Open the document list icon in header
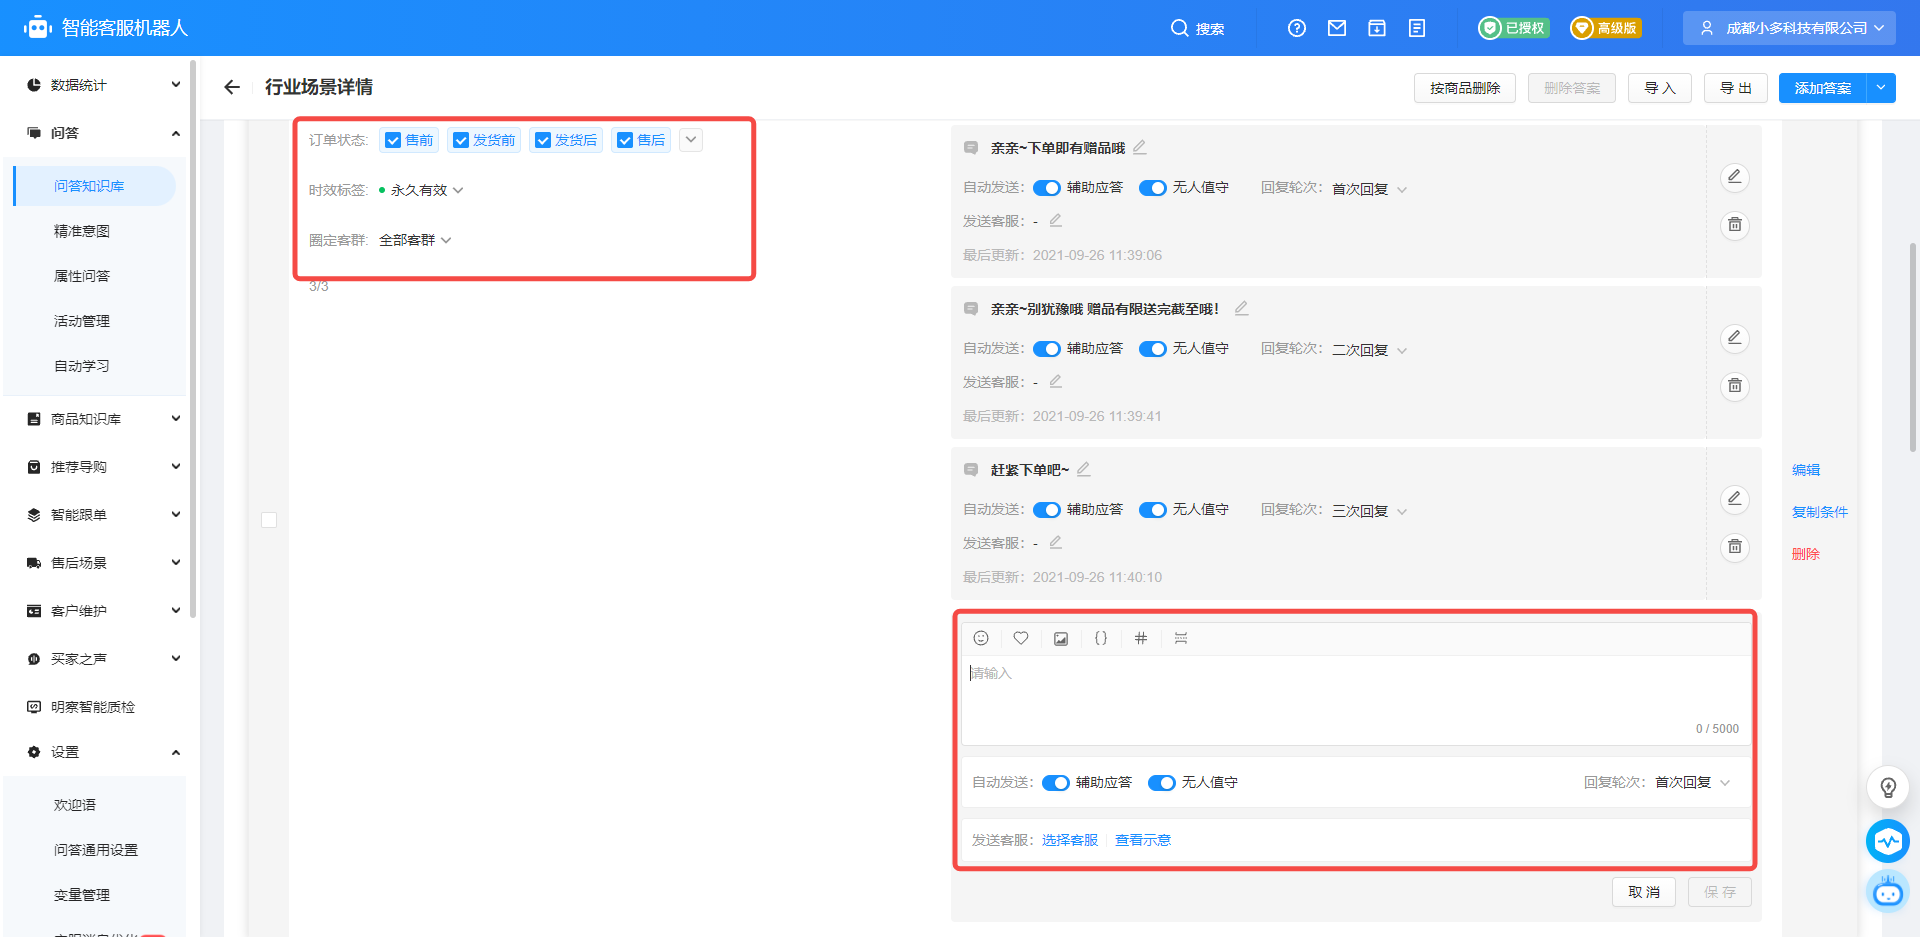This screenshot has width=1920, height=937. point(1417,28)
